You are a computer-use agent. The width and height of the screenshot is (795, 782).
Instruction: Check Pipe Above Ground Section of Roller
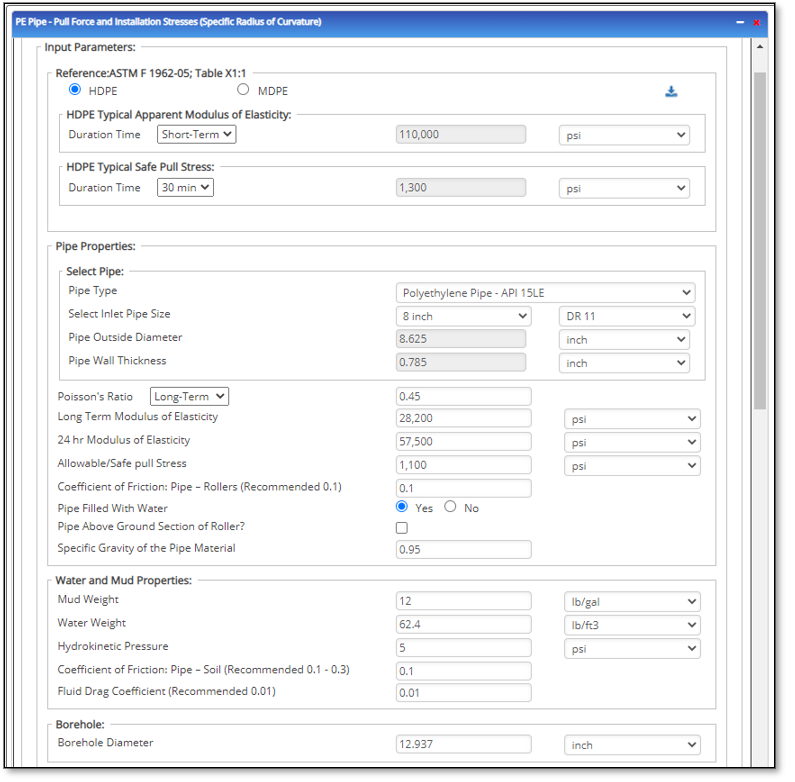402,528
